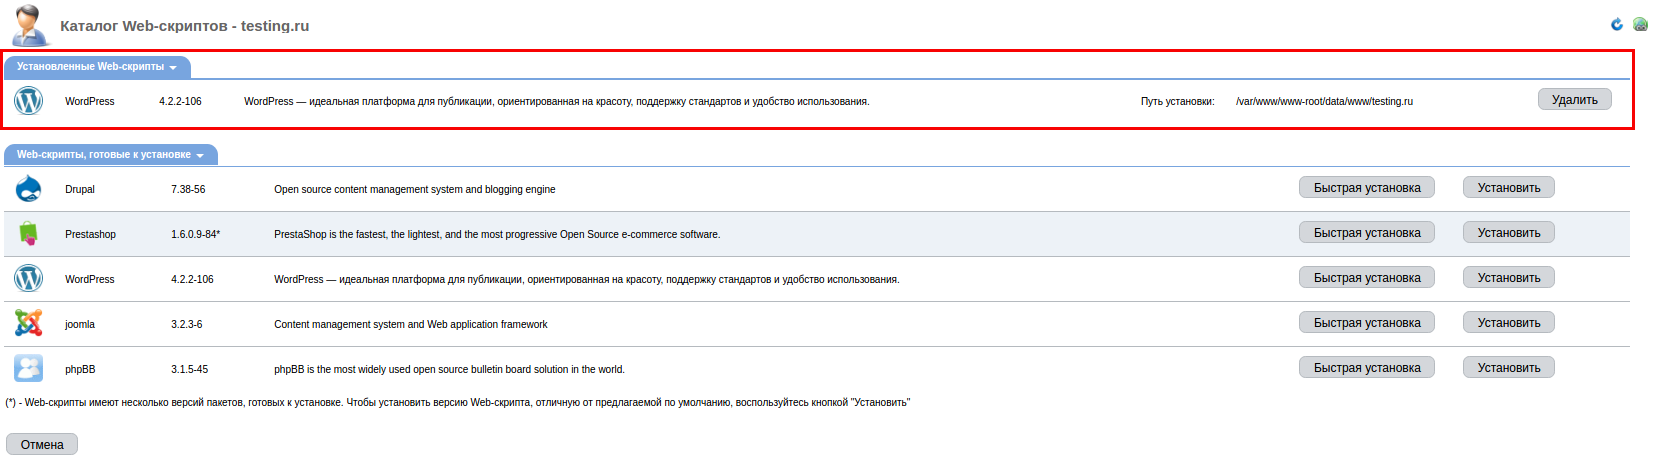
Task: Click the phpBB version '3.1.5-45'
Action: click(190, 369)
